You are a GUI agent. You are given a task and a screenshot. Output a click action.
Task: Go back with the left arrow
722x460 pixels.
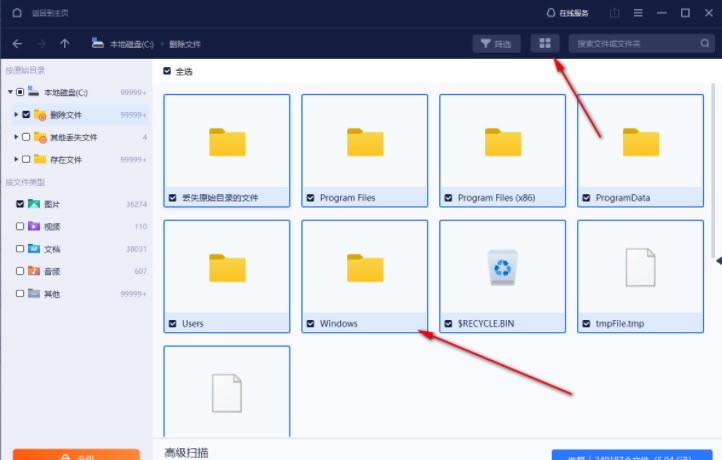point(17,44)
